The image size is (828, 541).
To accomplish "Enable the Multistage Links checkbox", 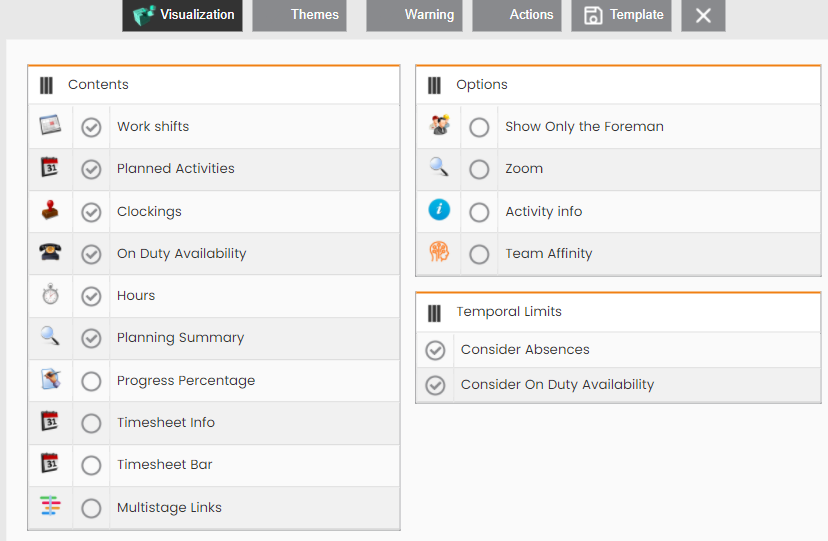I will pos(91,508).
